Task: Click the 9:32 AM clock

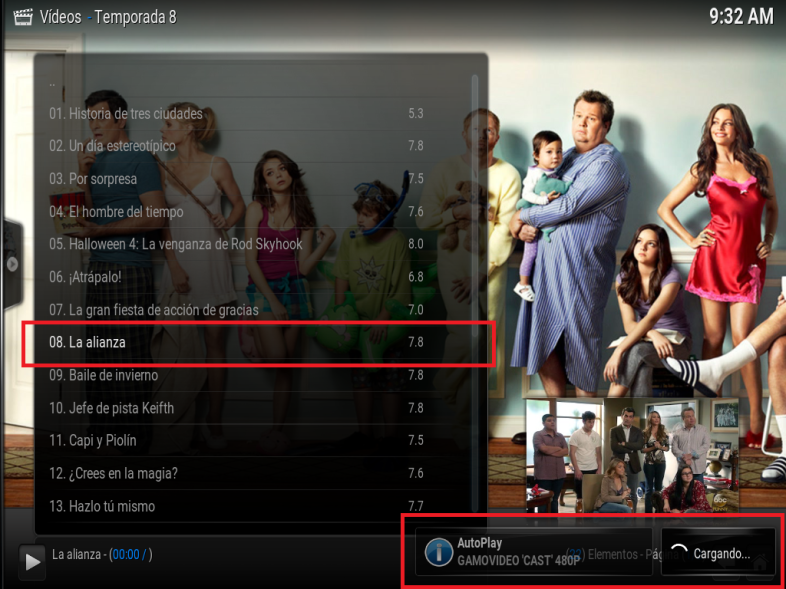Action: pos(741,17)
